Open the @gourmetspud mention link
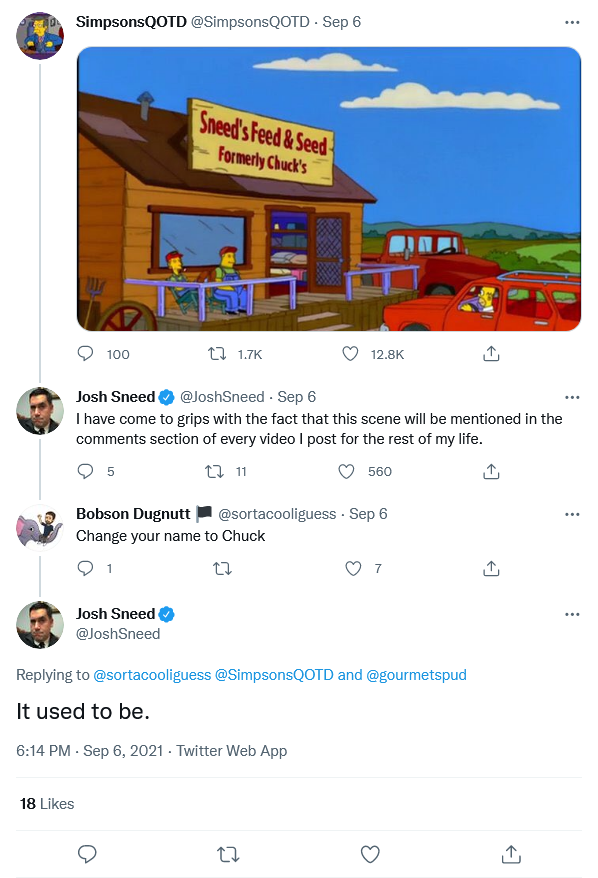Screen dimensions: 598x878 coord(416,675)
